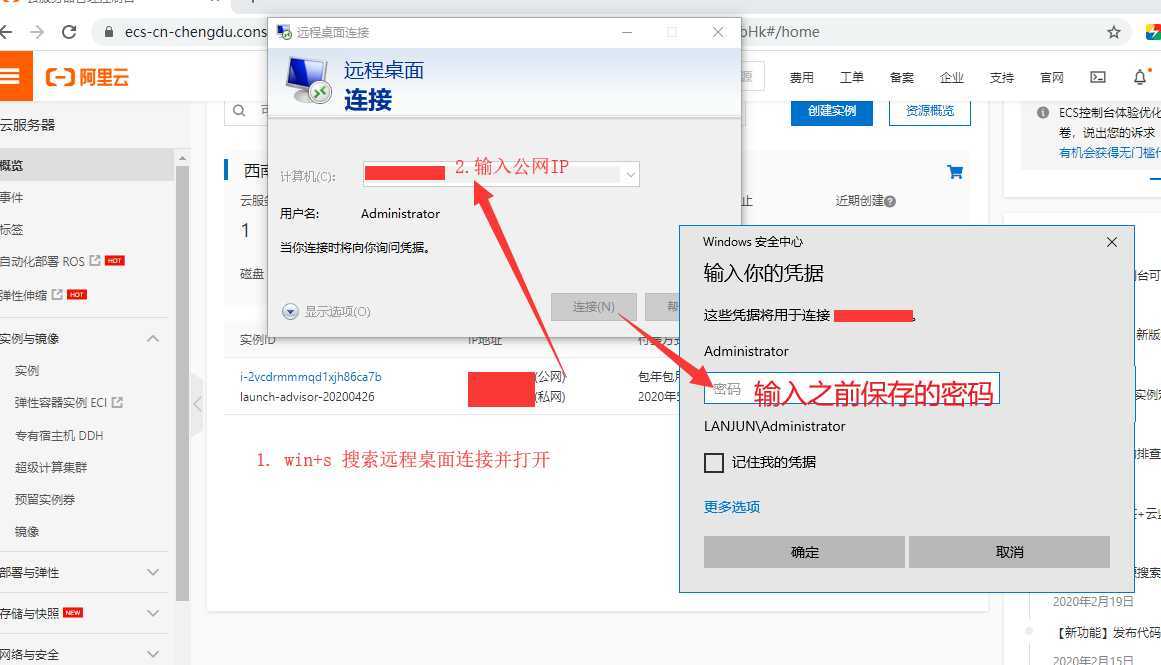The image size is (1161, 665).
Task: Open the Cloud Shell terminal icon
Action: click(1098, 77)
